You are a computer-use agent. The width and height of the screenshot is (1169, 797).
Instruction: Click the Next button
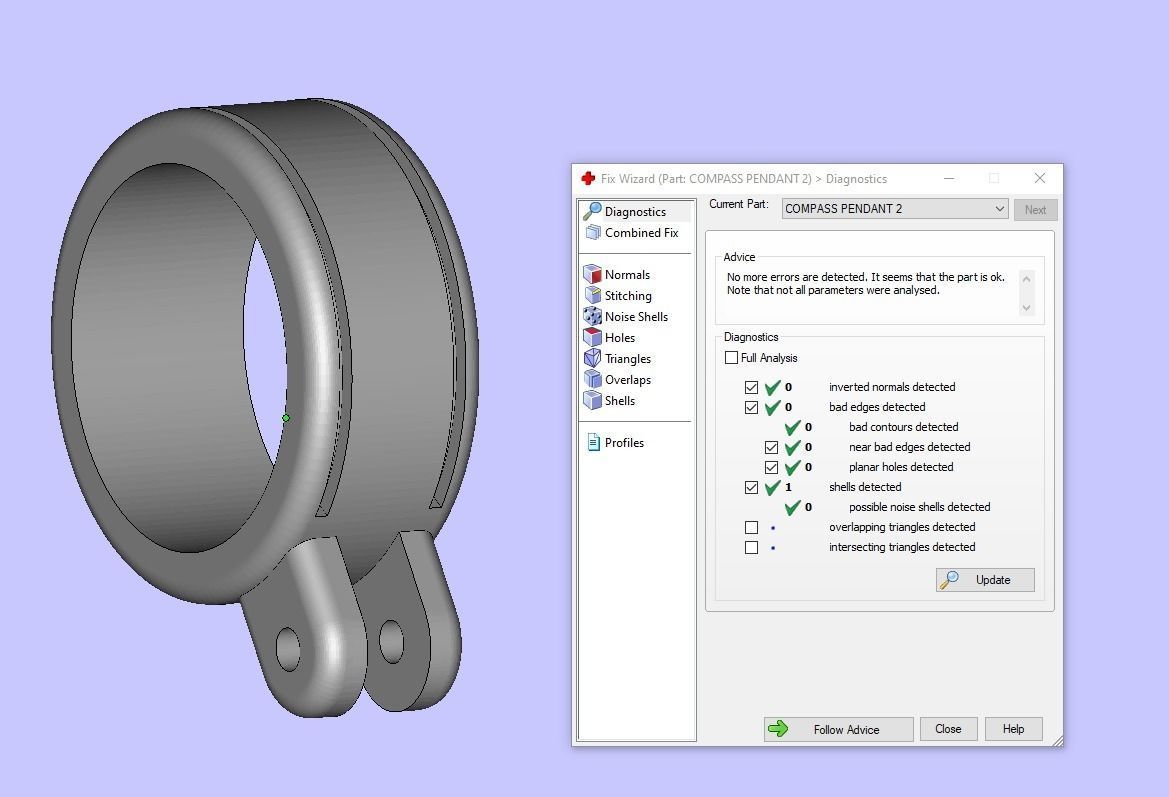(1035, 210)
